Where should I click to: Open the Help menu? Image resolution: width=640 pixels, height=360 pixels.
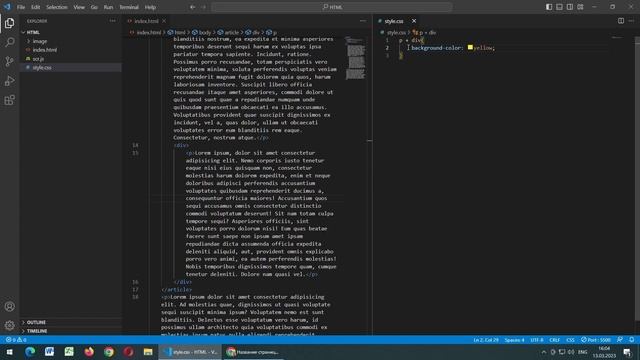click(150, 7)
